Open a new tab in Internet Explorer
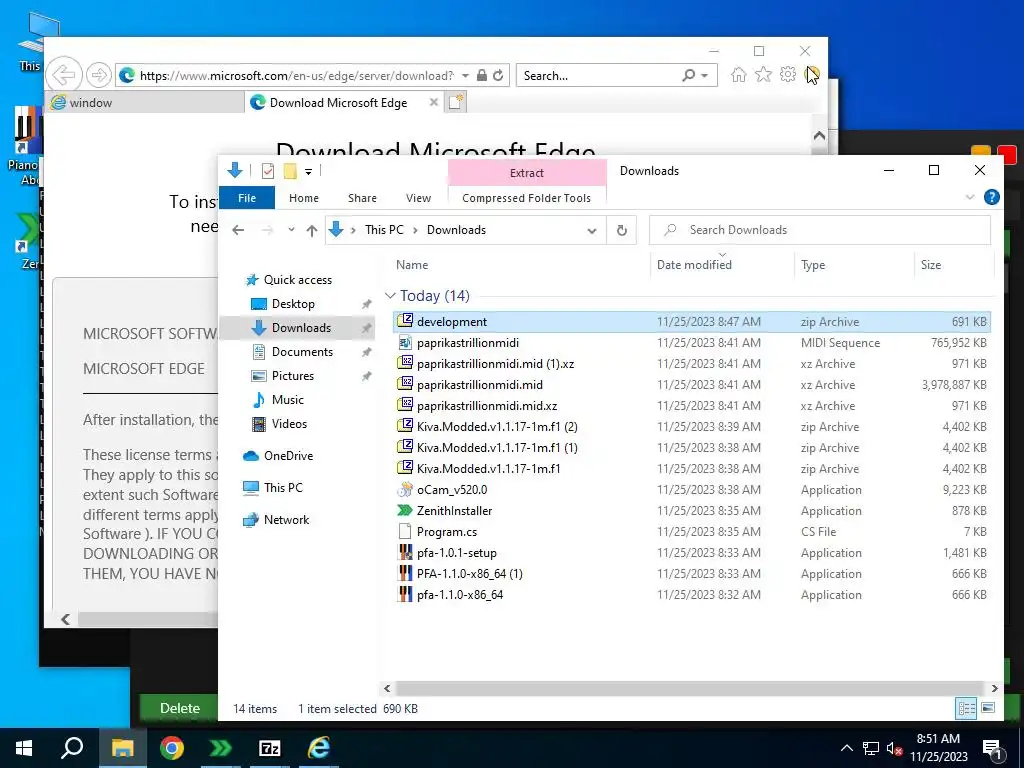This screenshot has width=1024, height=768. click(456, 103)
